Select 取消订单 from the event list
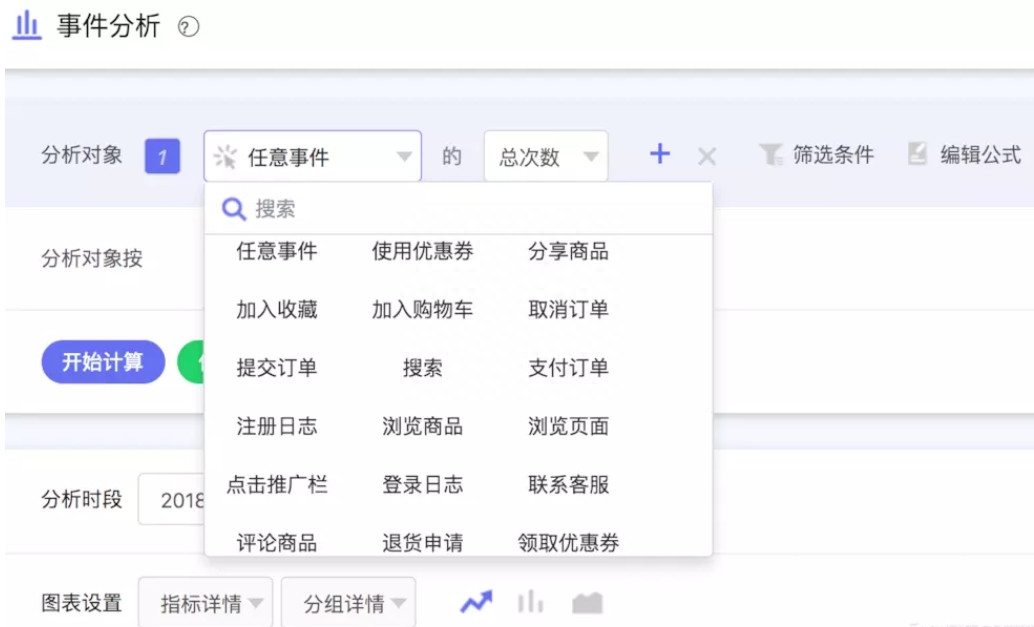1034x627 pixels. coord(568,309)
